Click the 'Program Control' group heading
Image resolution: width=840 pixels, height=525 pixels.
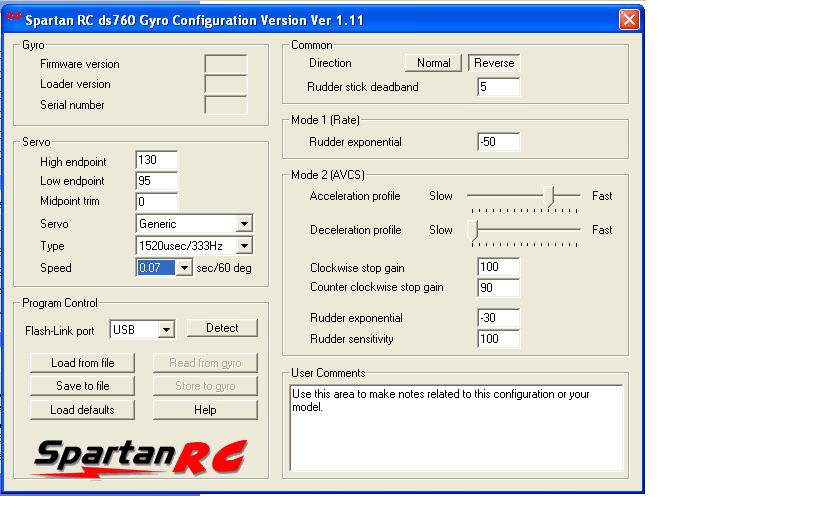[60, 303]
